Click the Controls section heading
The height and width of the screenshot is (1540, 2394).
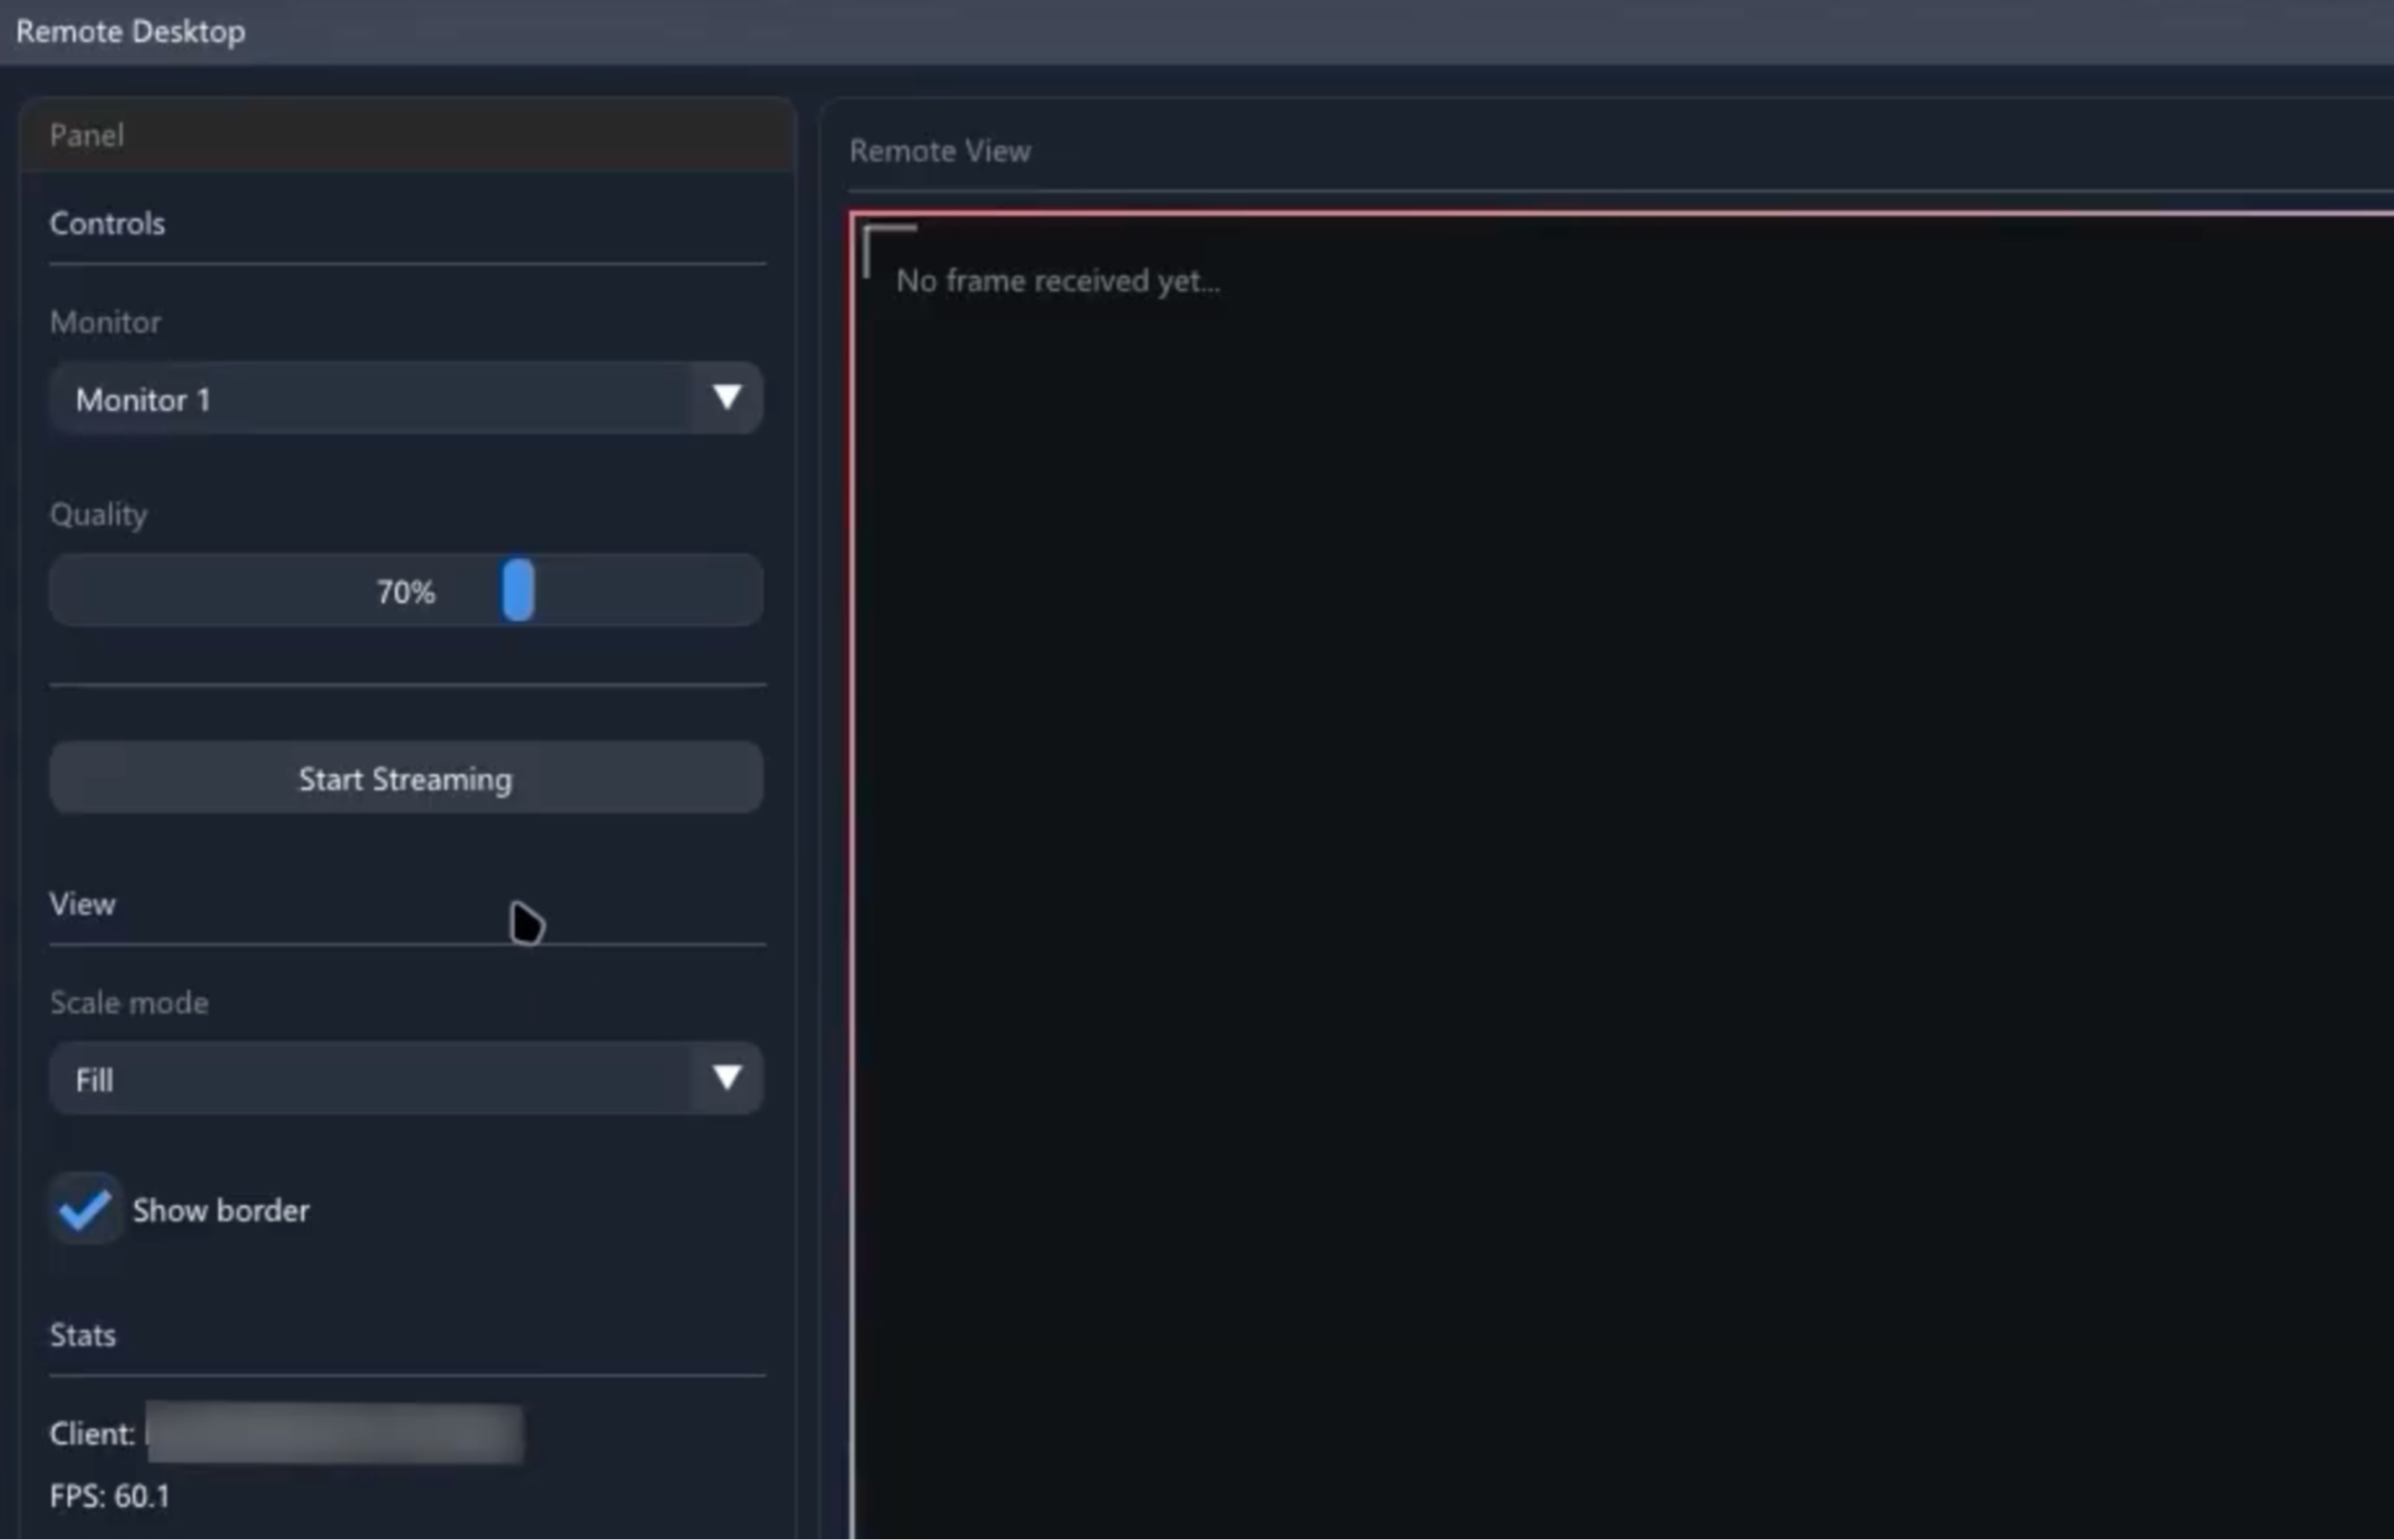(107, 223)
